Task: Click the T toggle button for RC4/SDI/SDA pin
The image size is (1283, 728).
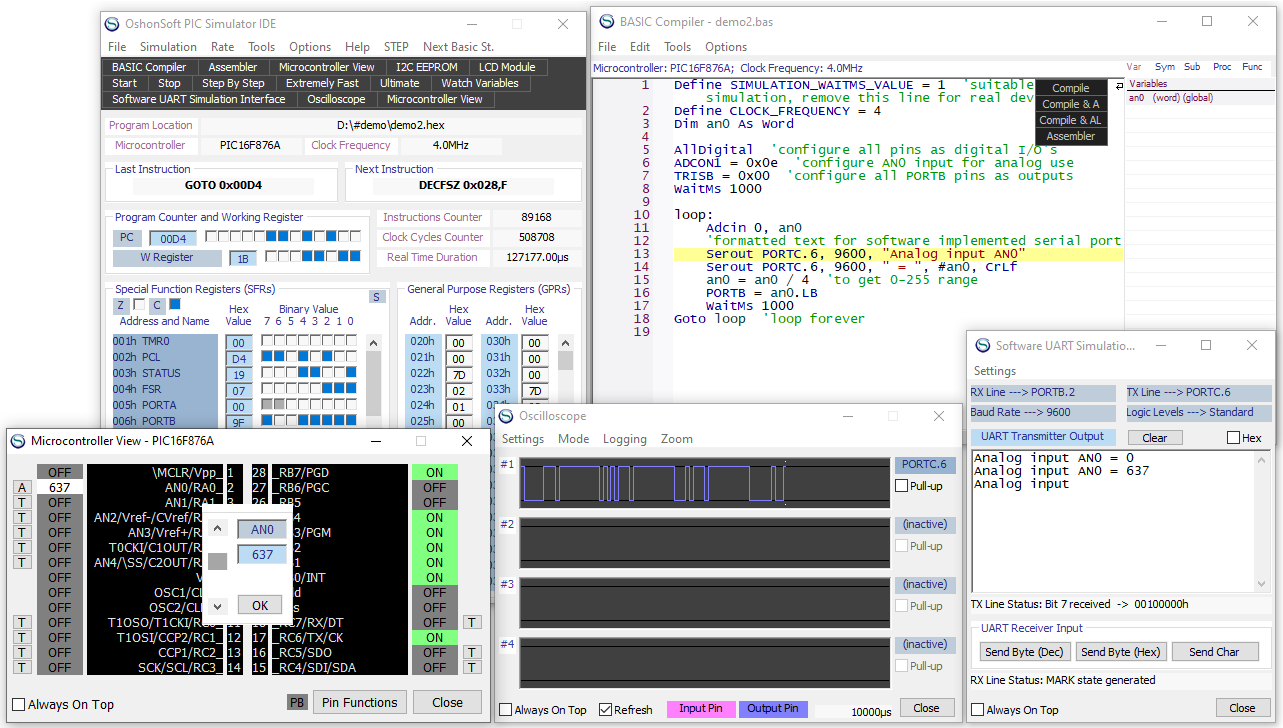Action: coord(472,667)
